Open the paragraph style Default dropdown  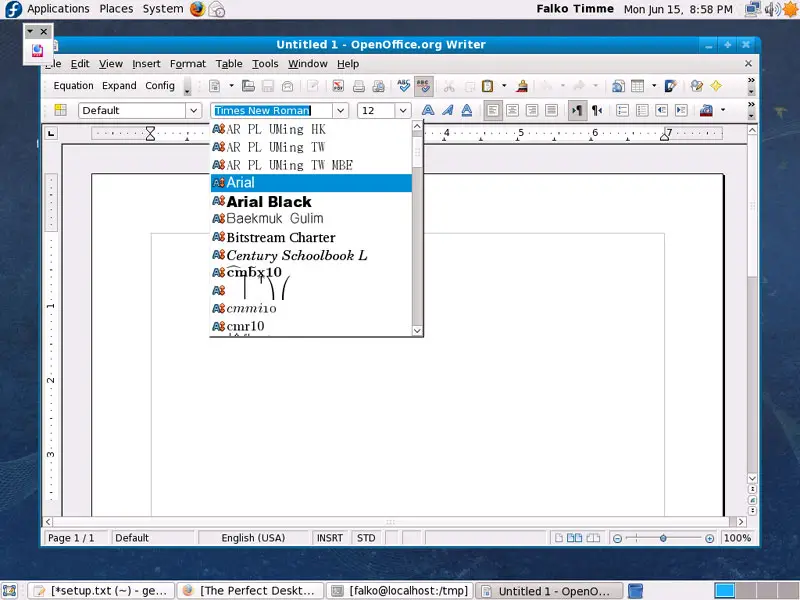(193, 110)
